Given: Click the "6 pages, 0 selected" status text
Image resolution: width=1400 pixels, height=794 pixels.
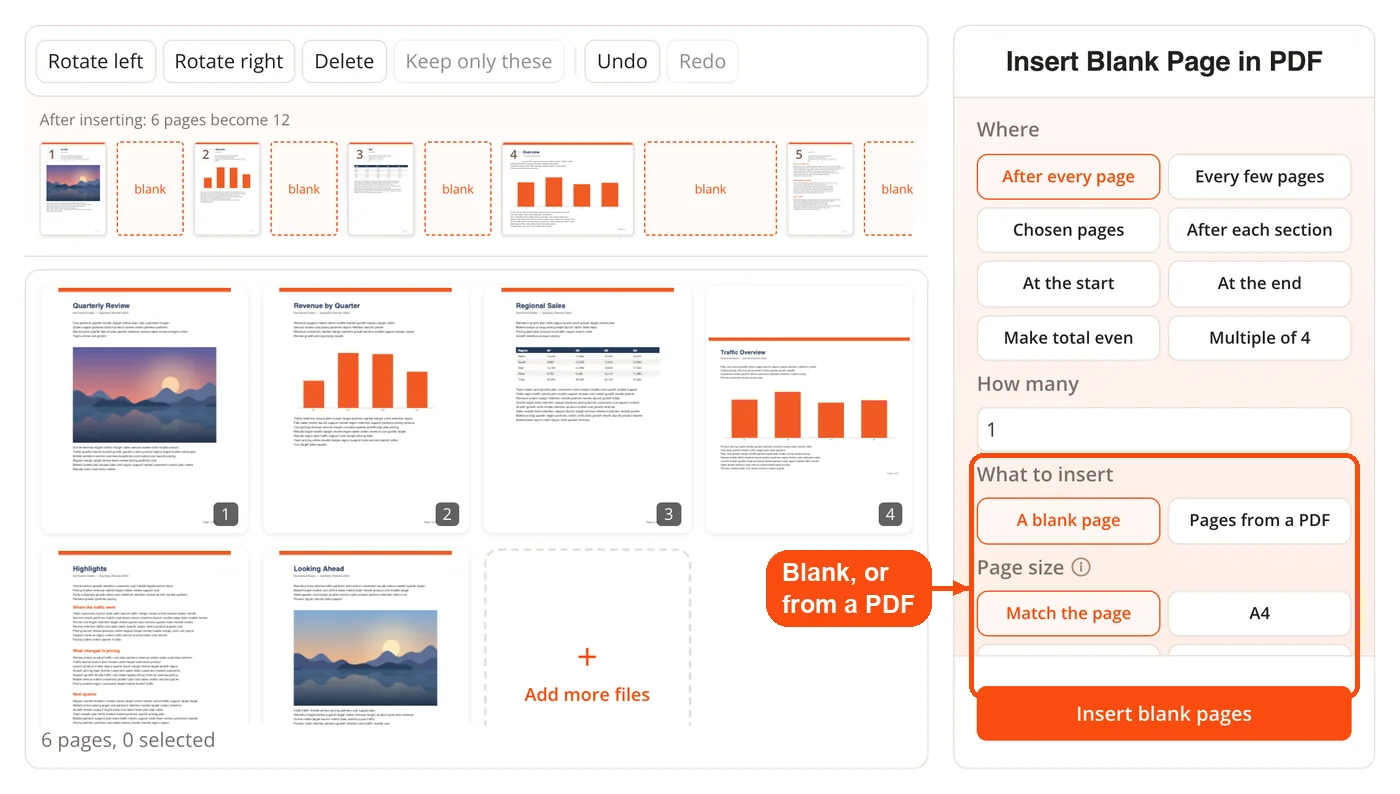Looking at the screenshot, I should pos(128,740).
